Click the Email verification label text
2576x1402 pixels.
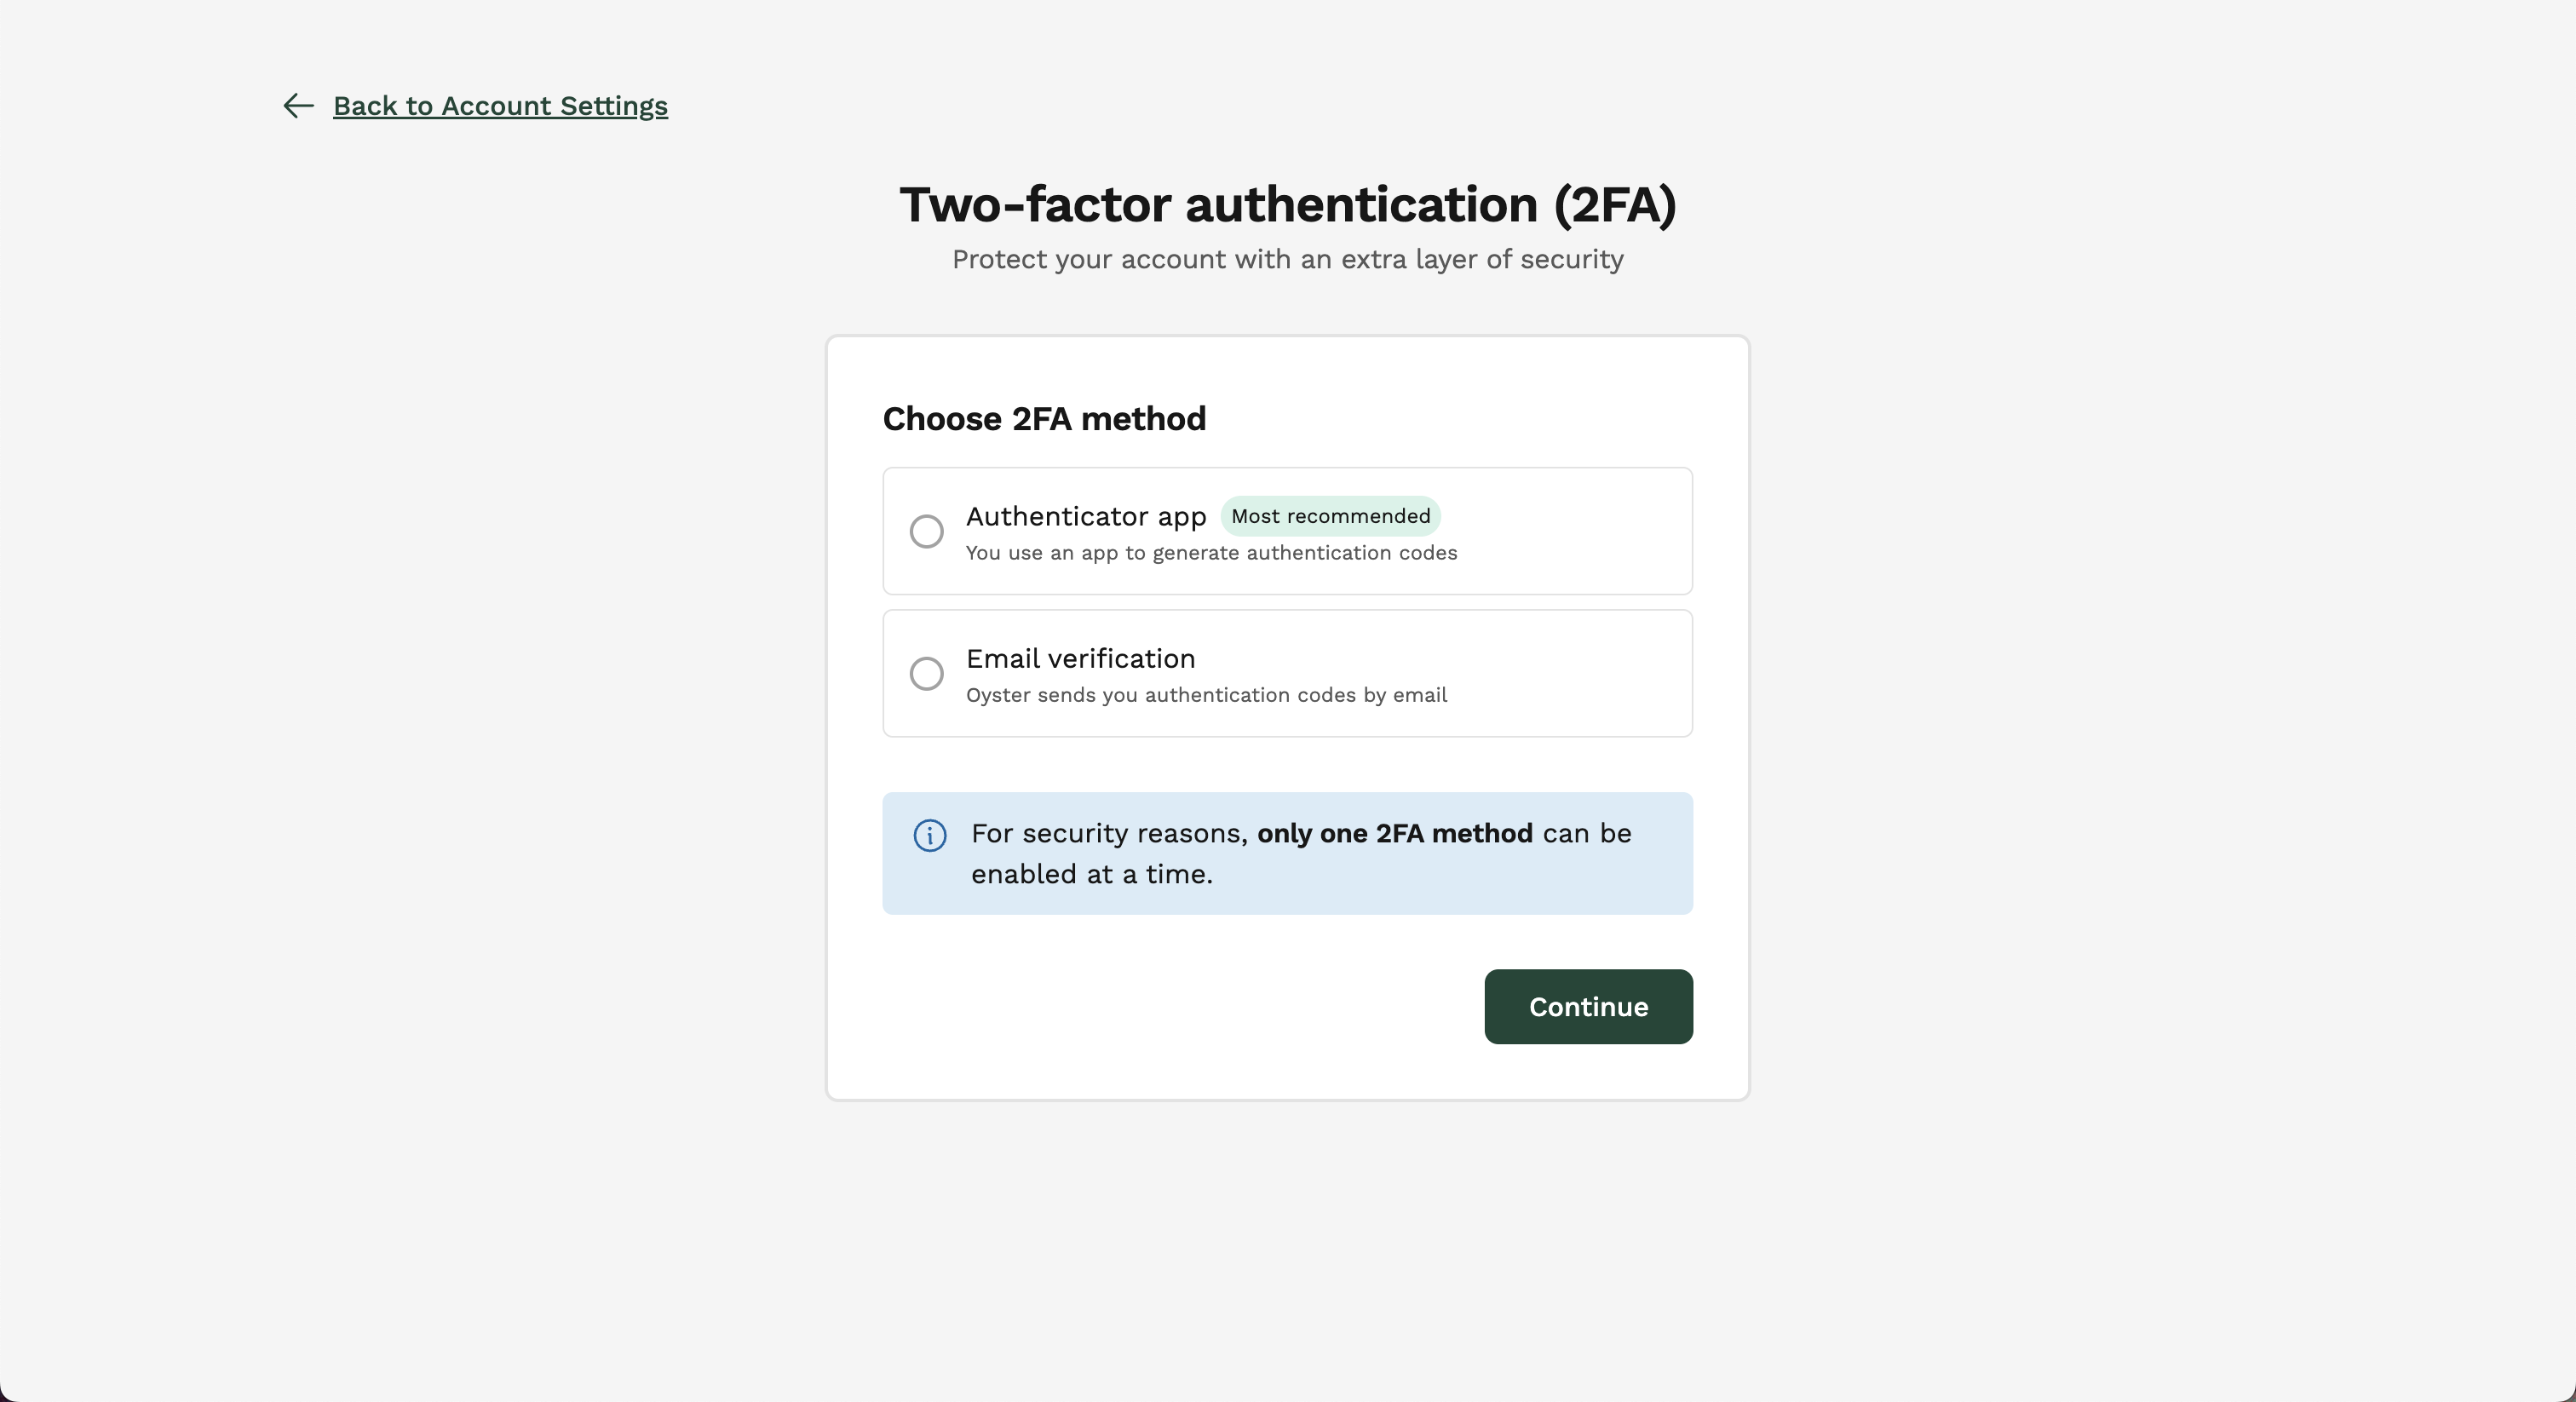(1080, 658)
